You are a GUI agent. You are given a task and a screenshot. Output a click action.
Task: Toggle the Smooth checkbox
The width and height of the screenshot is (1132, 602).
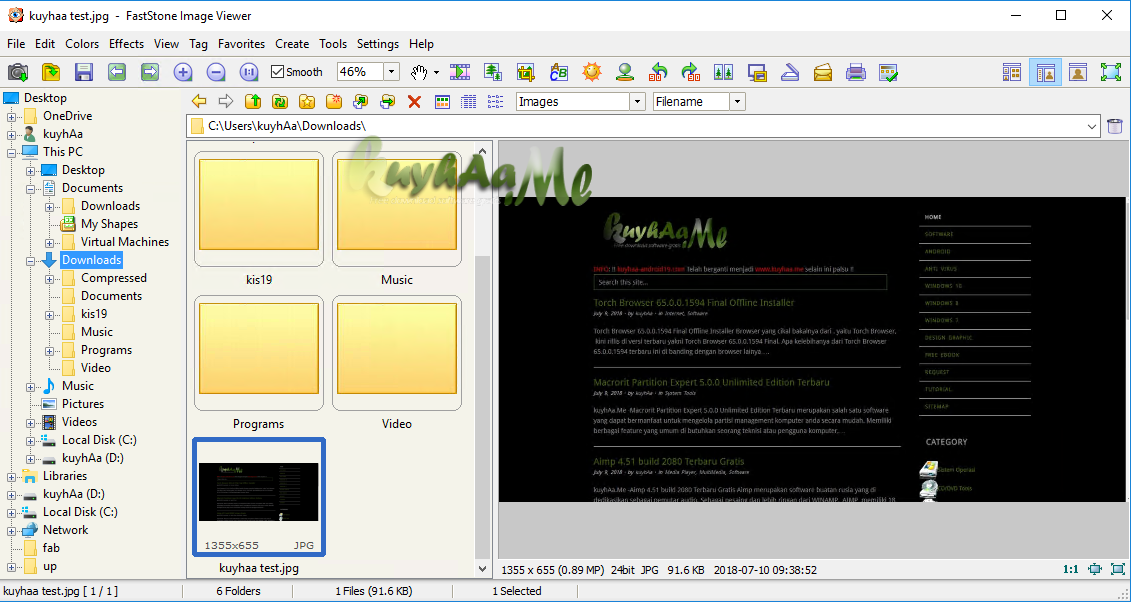277,71
